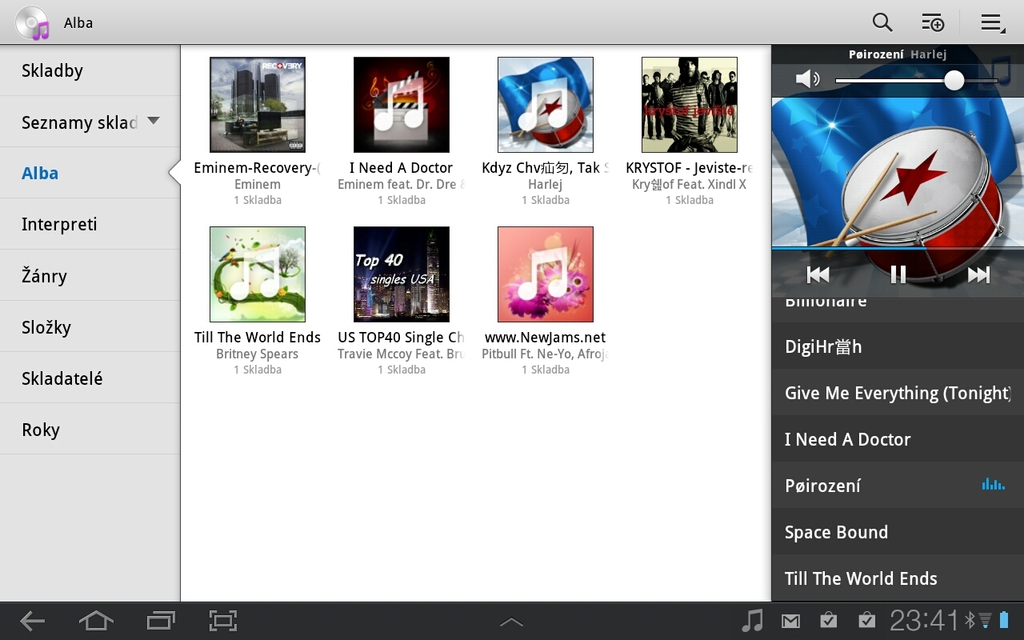Image resolution: width=1024 pixels, height=640 pixels.
Task: Open the music playback status bar icon
Action: (751, 620)
